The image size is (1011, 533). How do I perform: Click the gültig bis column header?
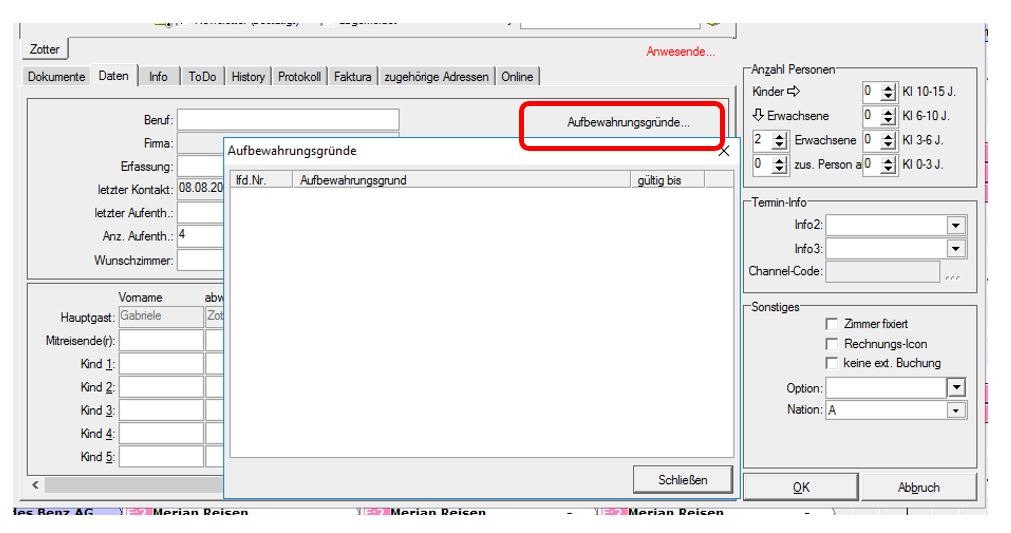click(667, 180)
